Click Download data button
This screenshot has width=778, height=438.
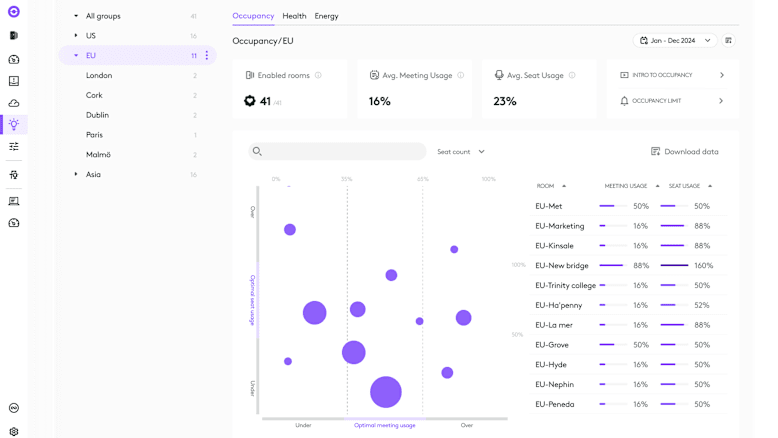coord(685,152)
